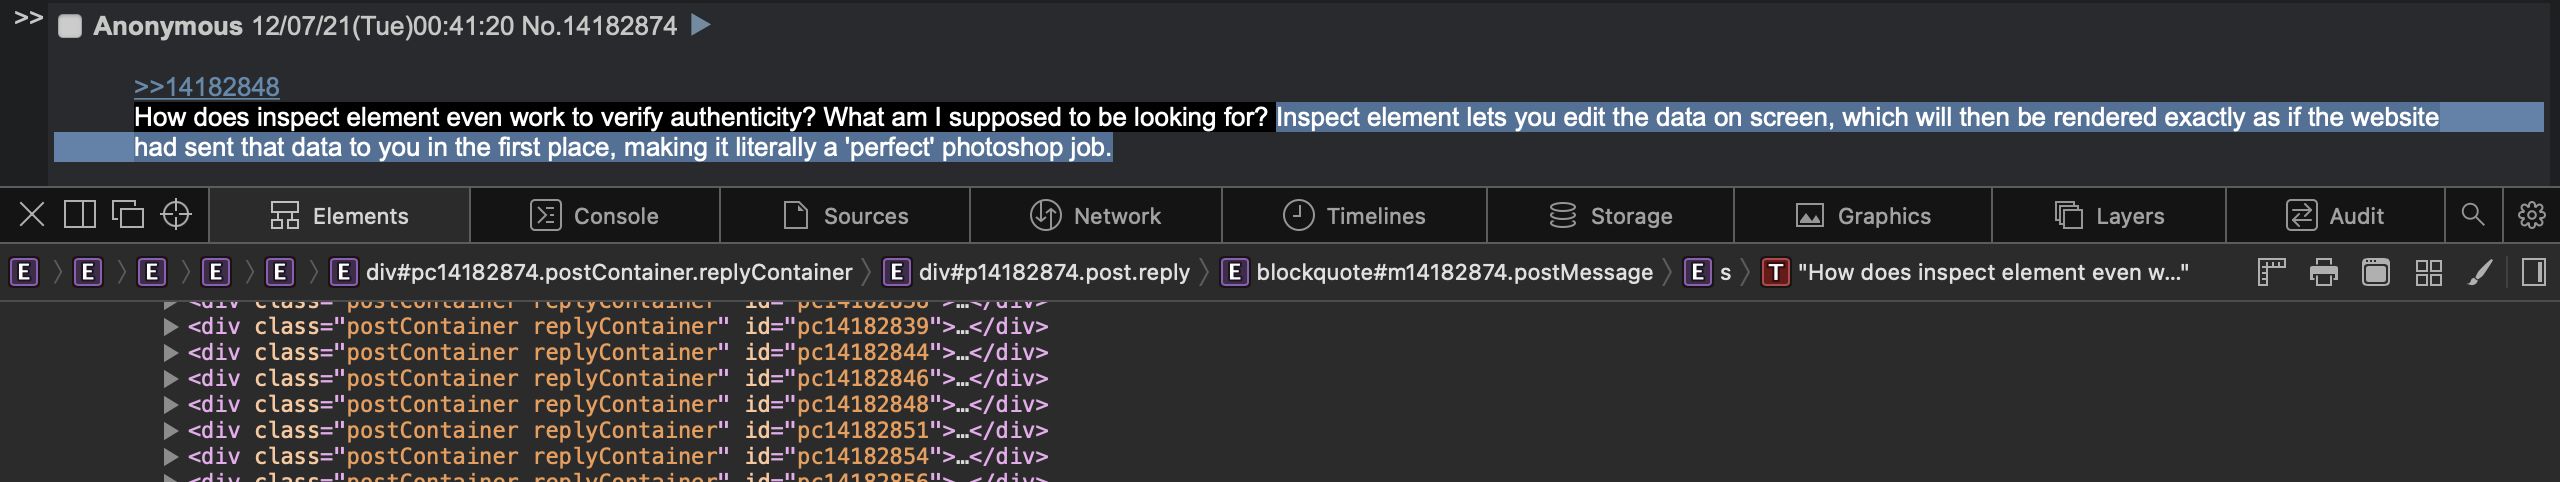The image size is (2560, 482).
Task: Open post menu arrow after No.14182874
Action: coord(701,25)
